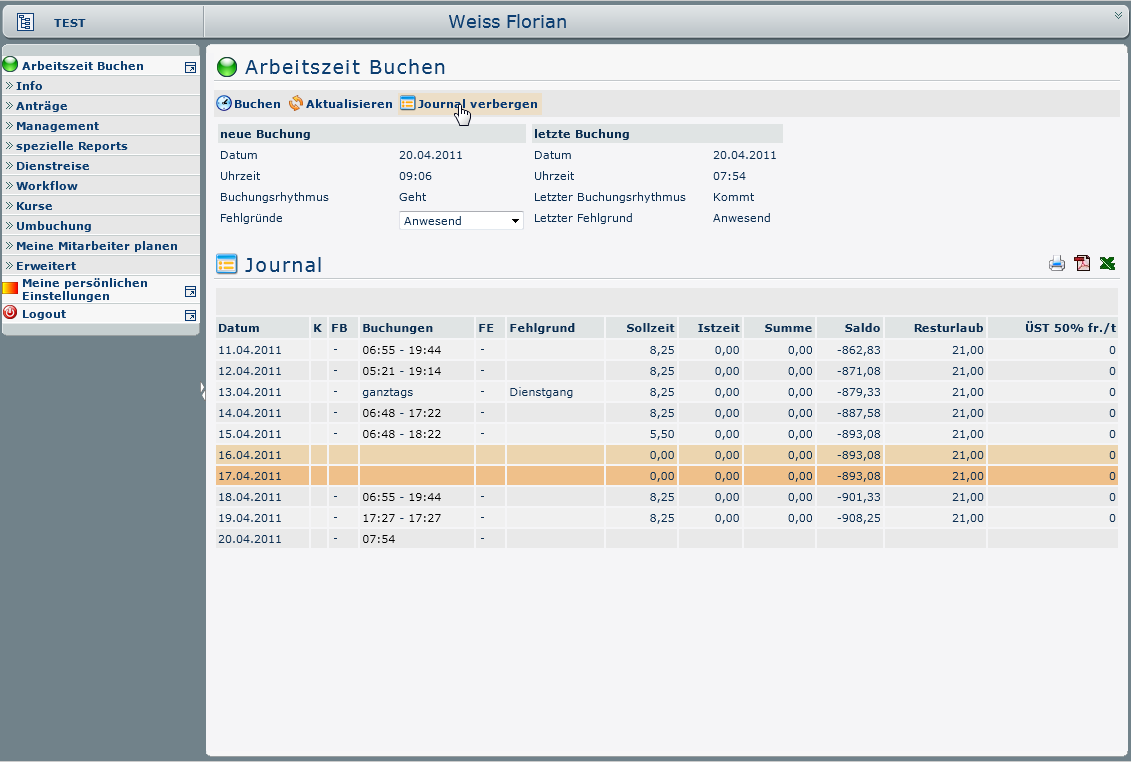Click the tree structure icon beside TEST
This screenshot has height=762, width=1131.
pyautogui.click(x=25, y=22)
